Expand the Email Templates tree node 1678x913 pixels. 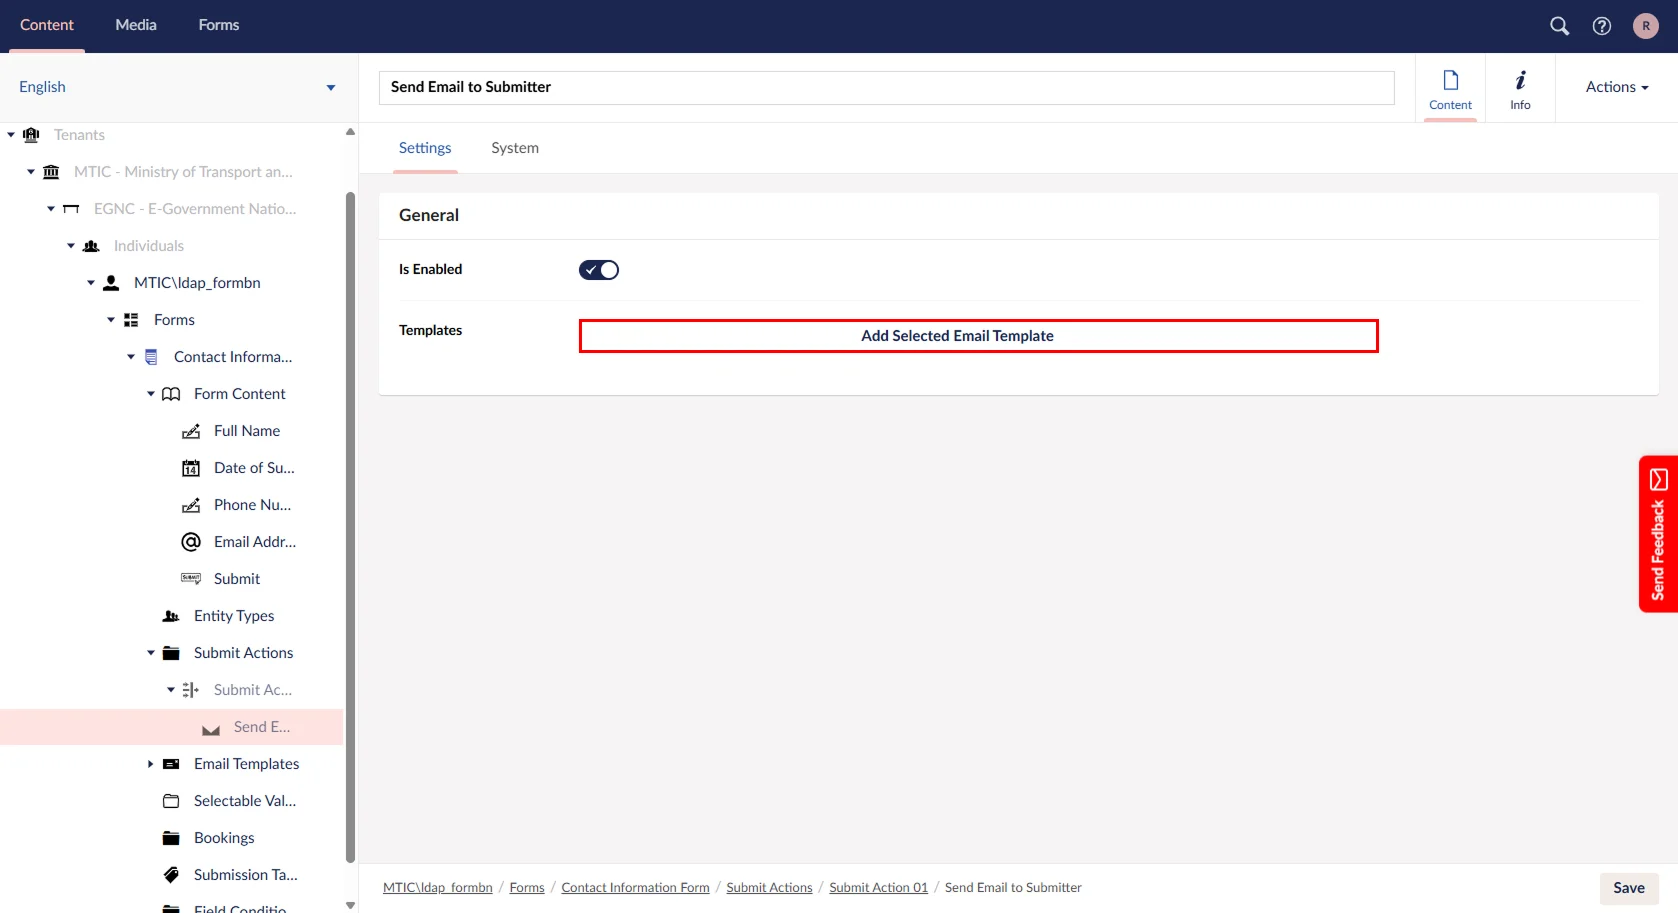pos(150,764)
